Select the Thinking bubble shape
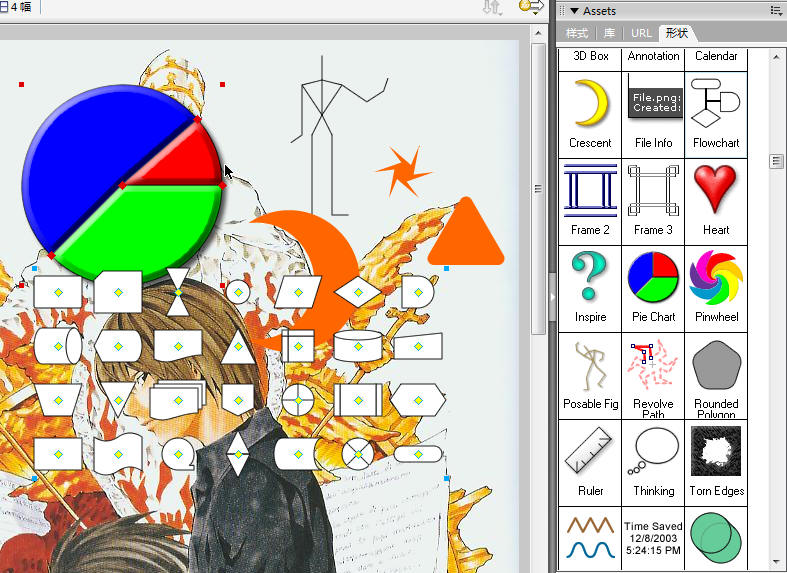This screenshot has height=573, width=787. click(653, 463)
